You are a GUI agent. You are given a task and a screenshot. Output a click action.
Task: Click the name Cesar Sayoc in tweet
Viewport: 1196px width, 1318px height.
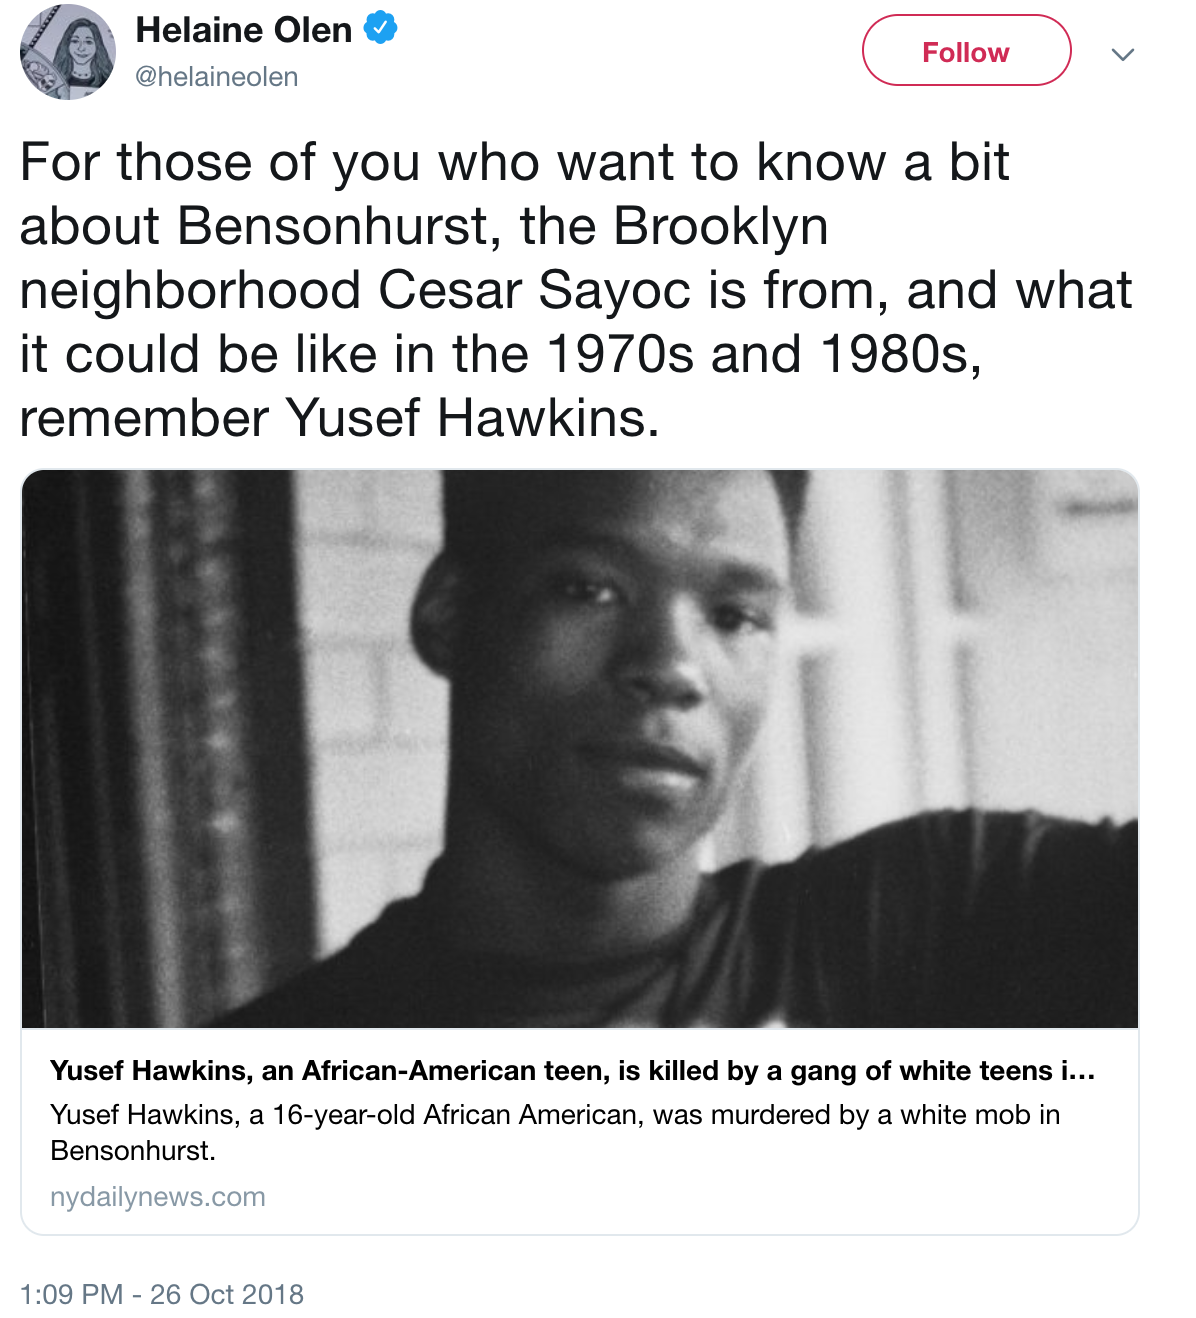pos(534,291)
